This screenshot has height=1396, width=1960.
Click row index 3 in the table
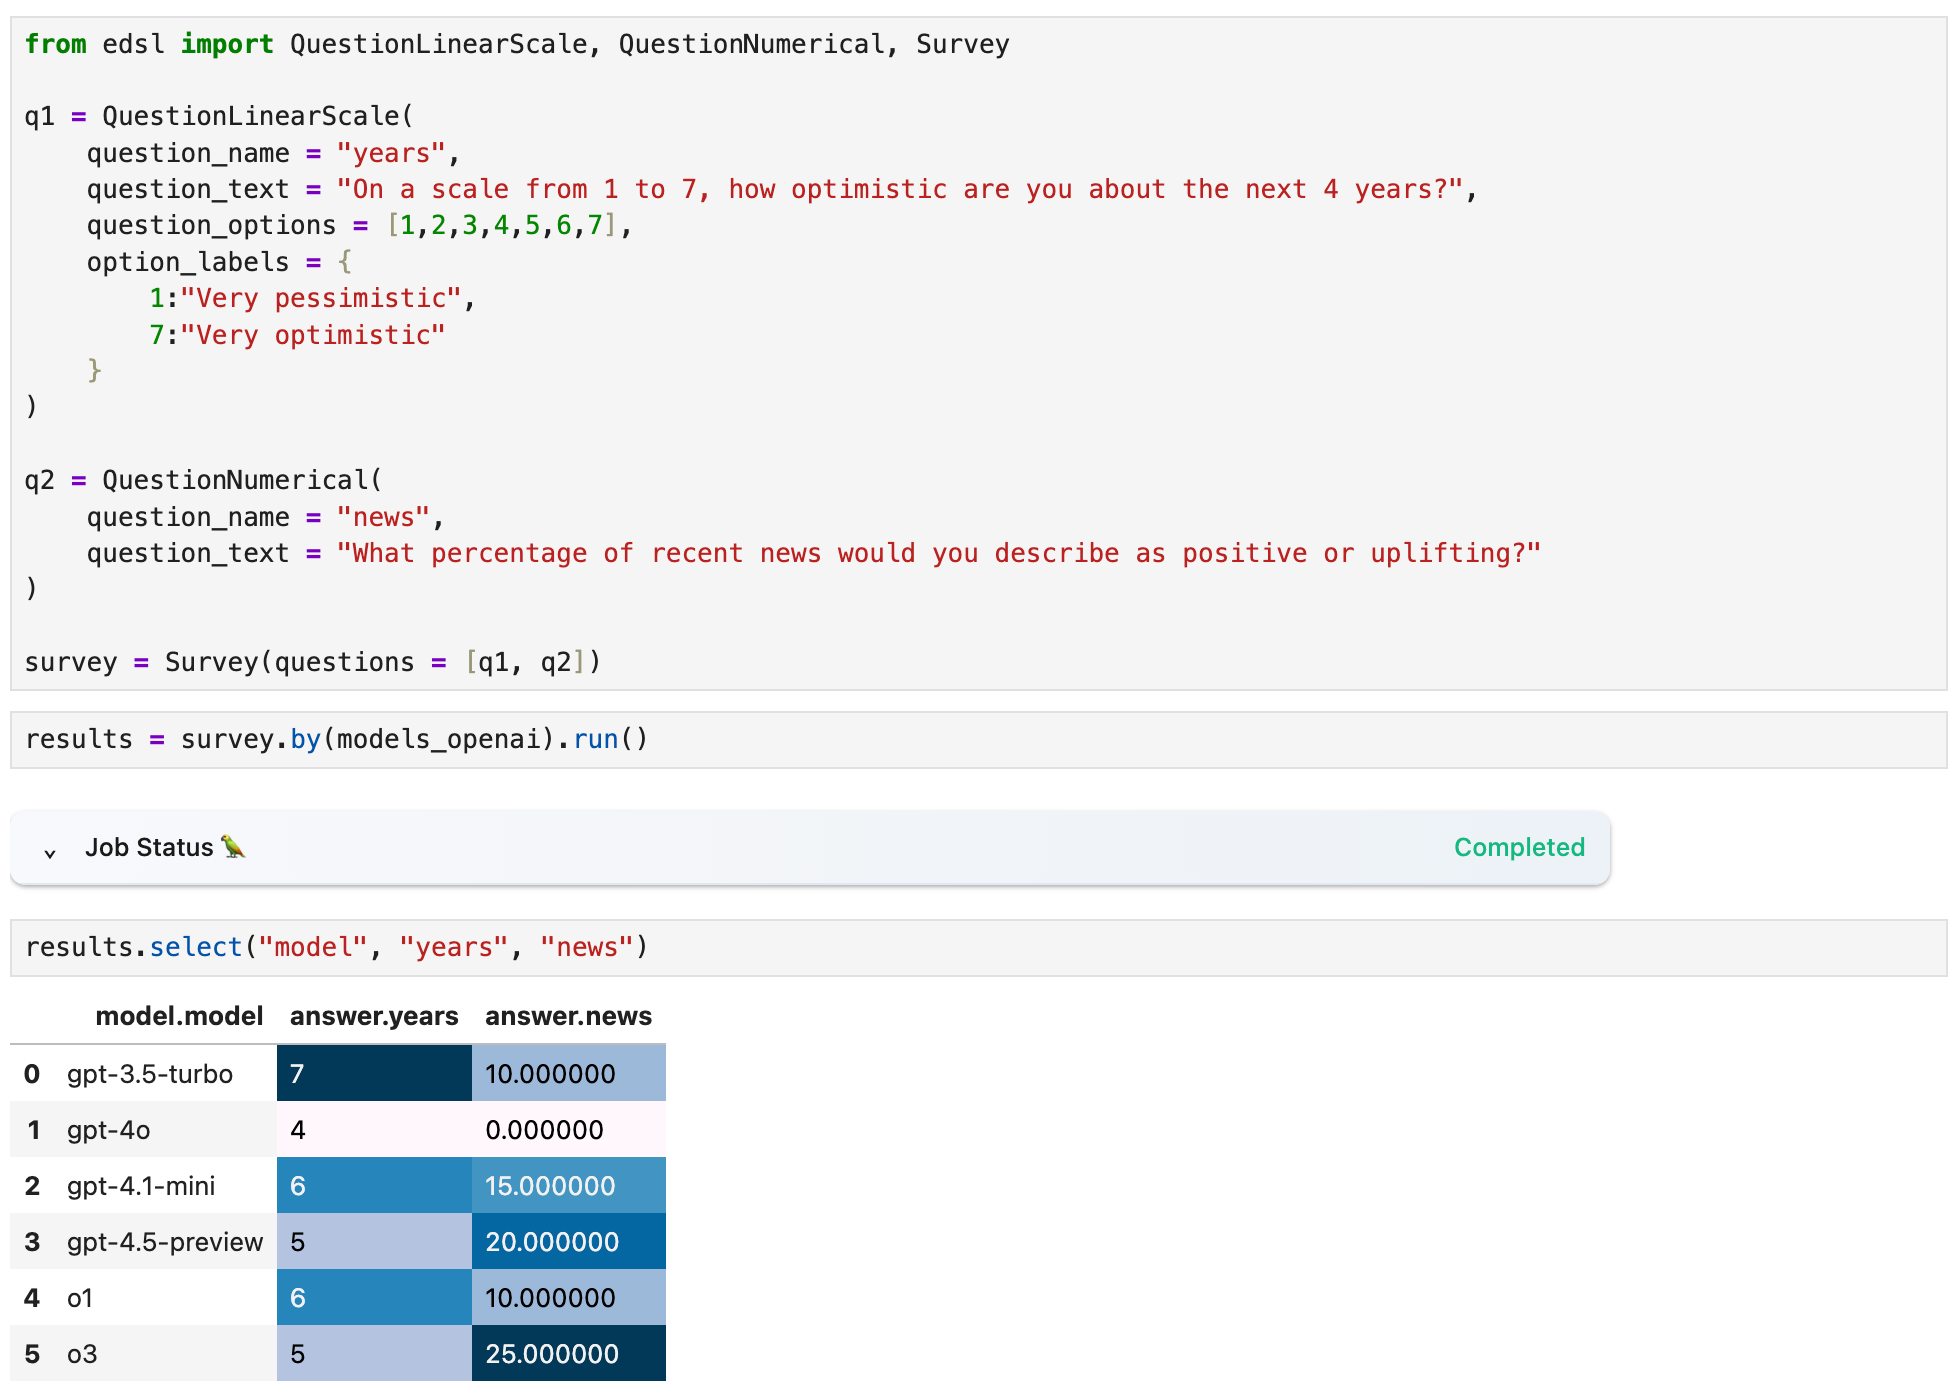click(x=32, y=1241)
